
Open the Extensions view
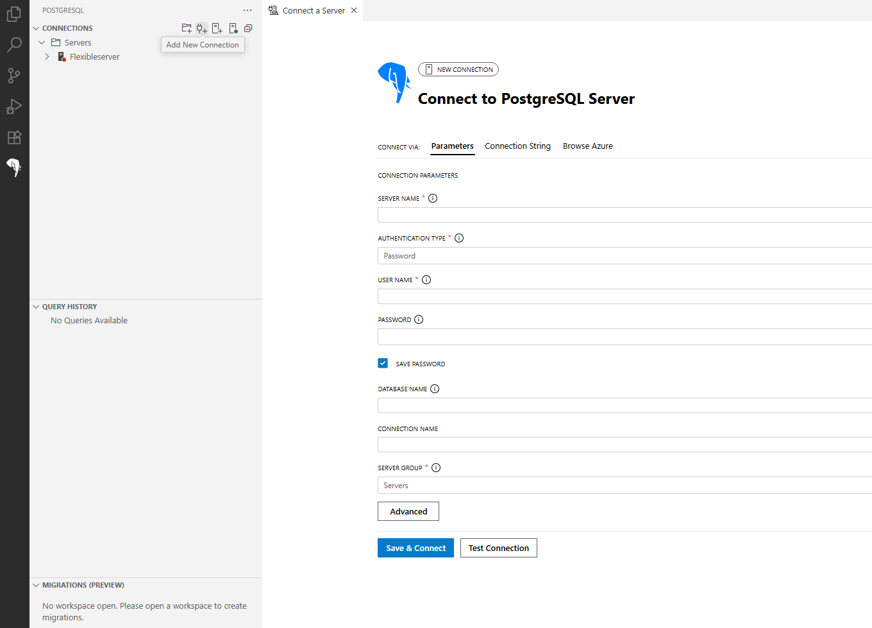coord(14,137)
